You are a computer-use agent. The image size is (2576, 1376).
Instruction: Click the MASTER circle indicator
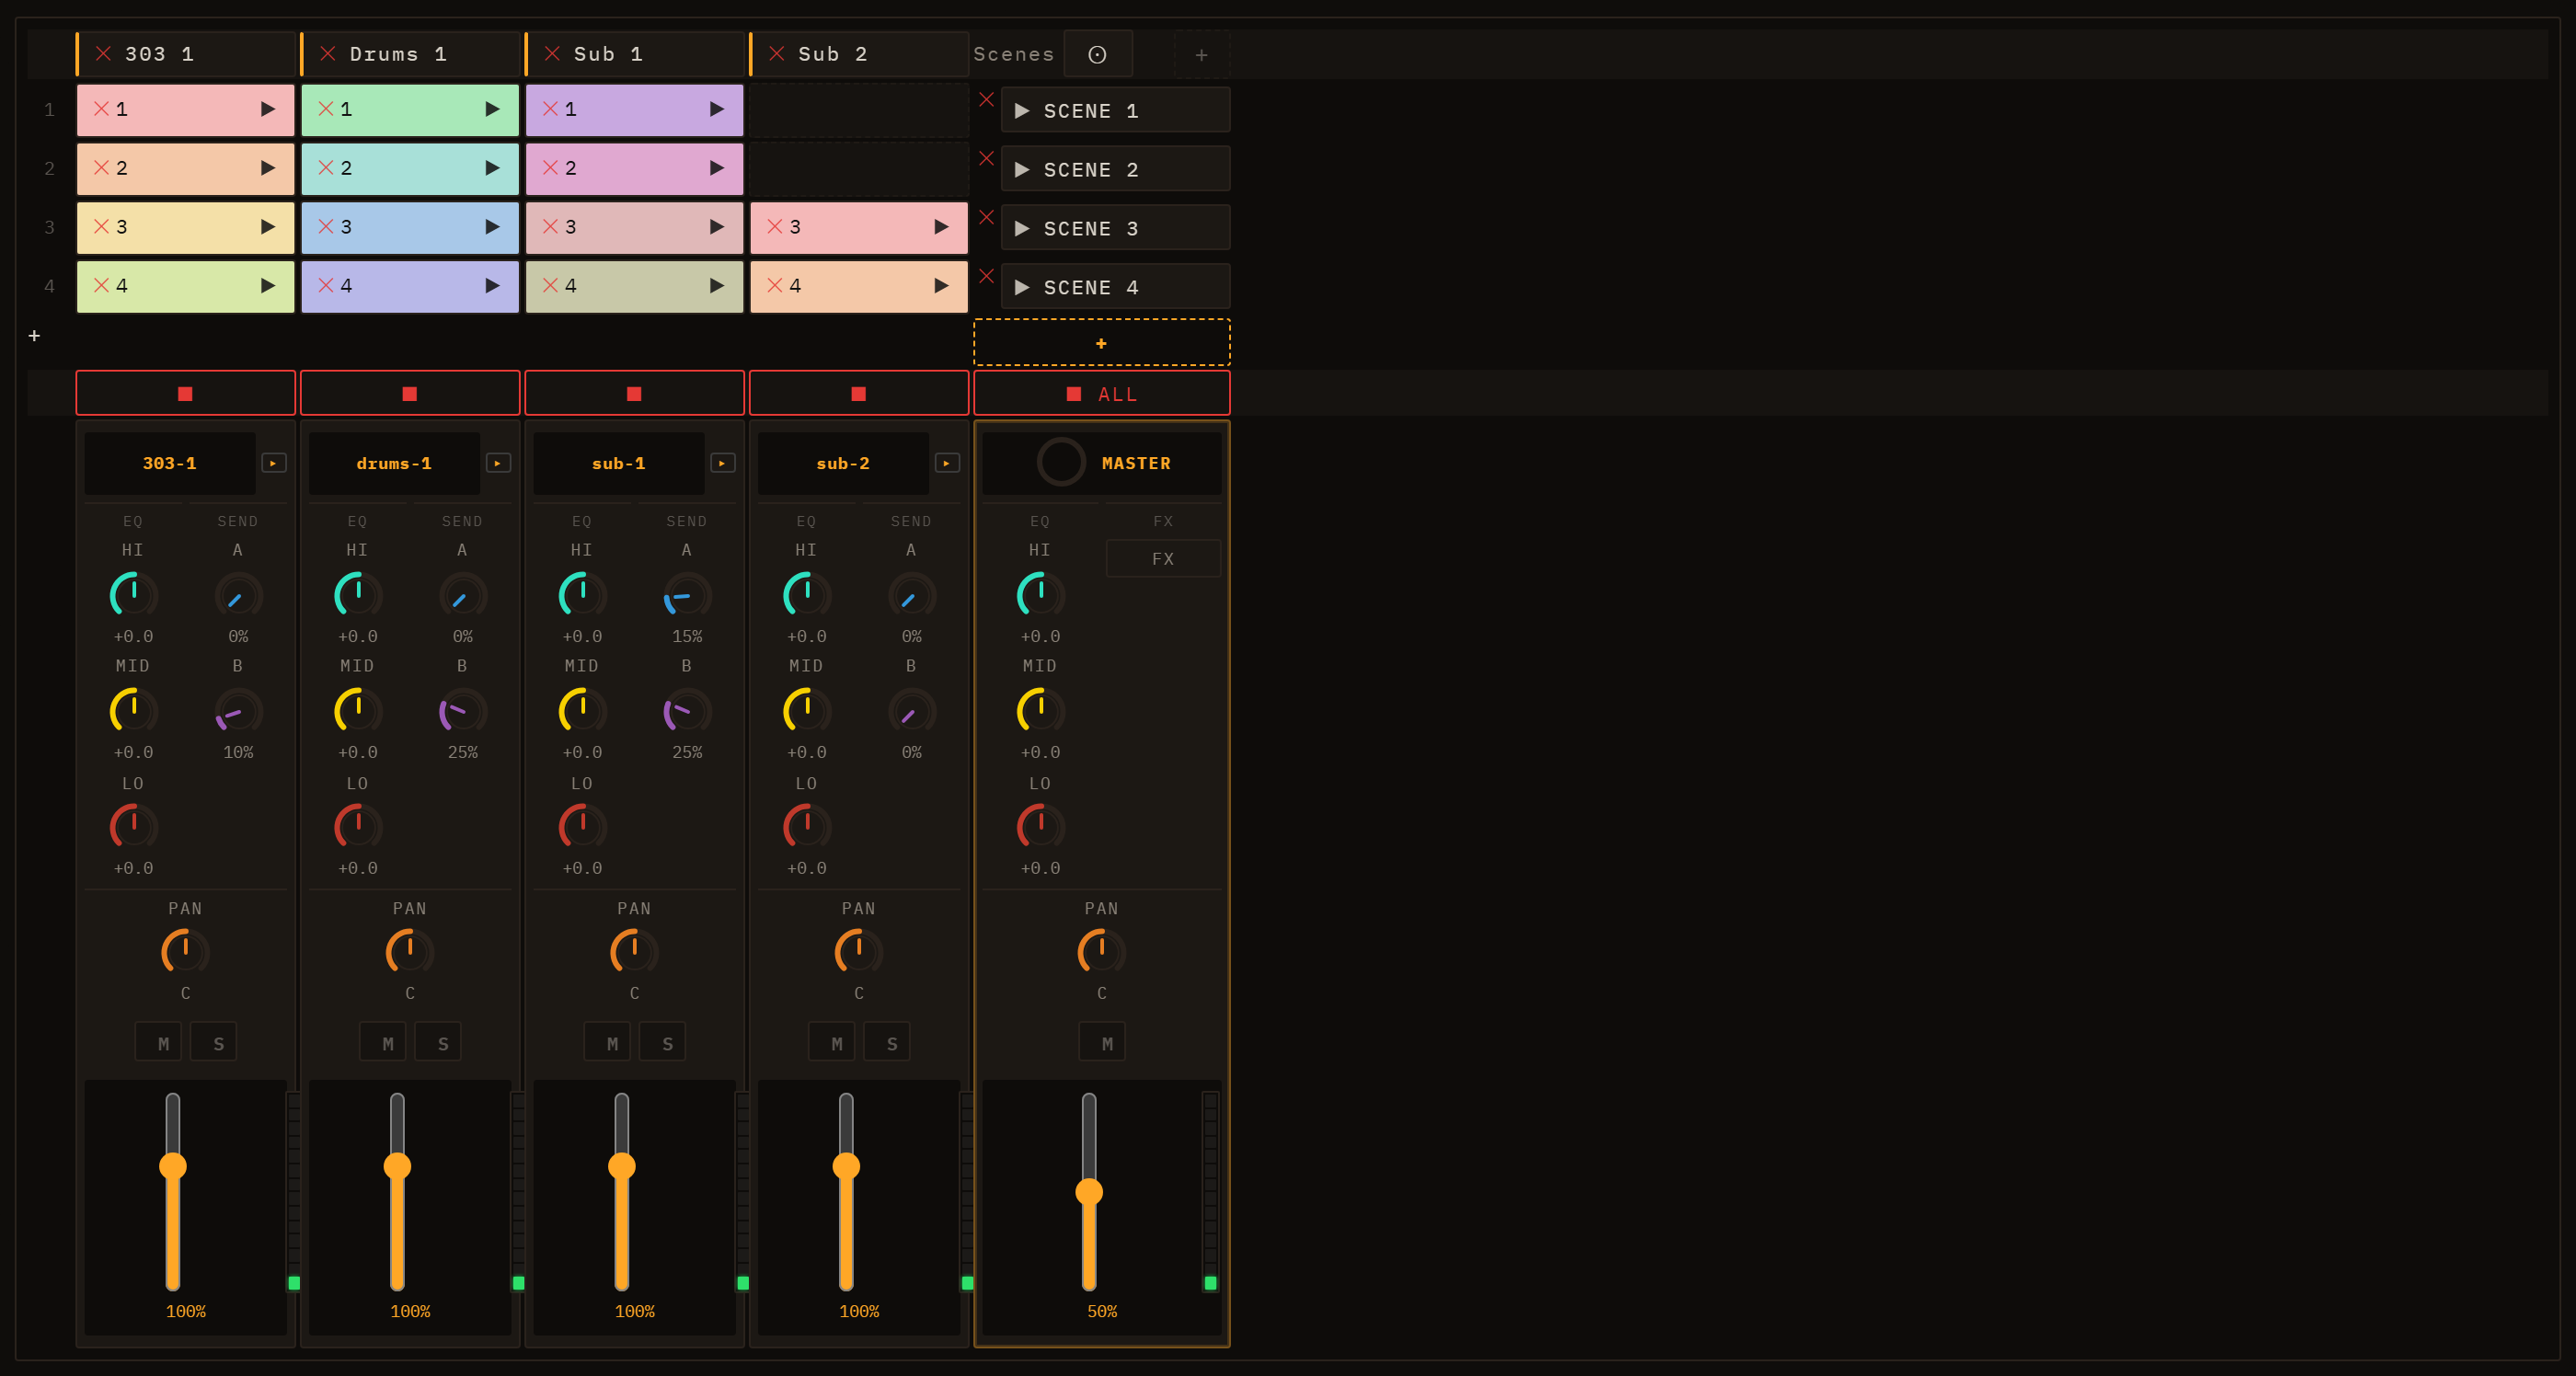point(1061,462)
